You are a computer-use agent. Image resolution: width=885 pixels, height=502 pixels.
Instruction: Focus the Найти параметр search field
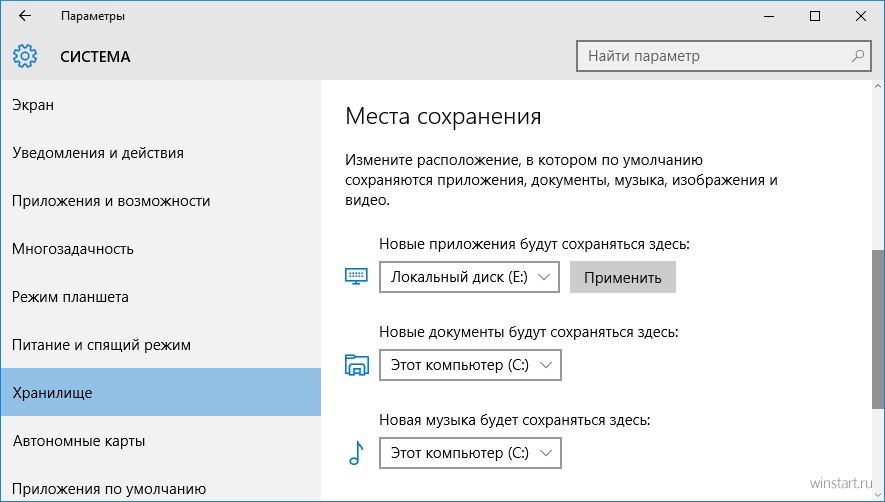724,56
